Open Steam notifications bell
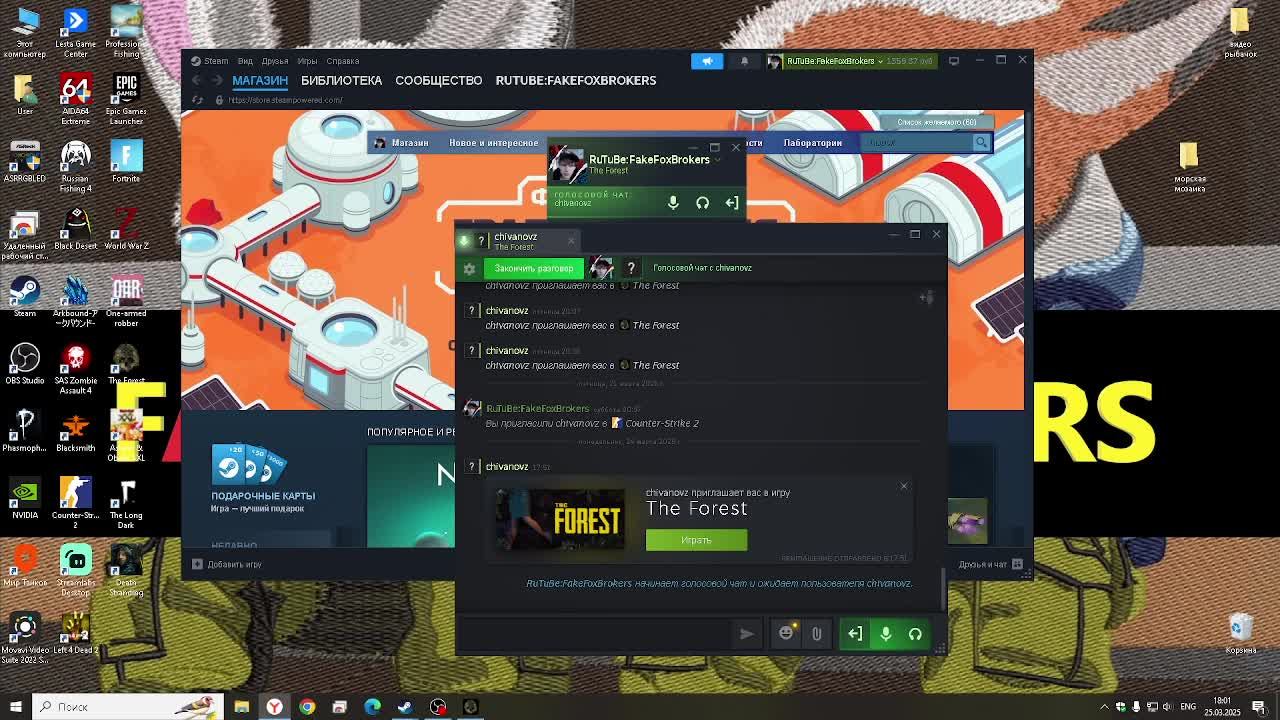 (x=744, y=61)
